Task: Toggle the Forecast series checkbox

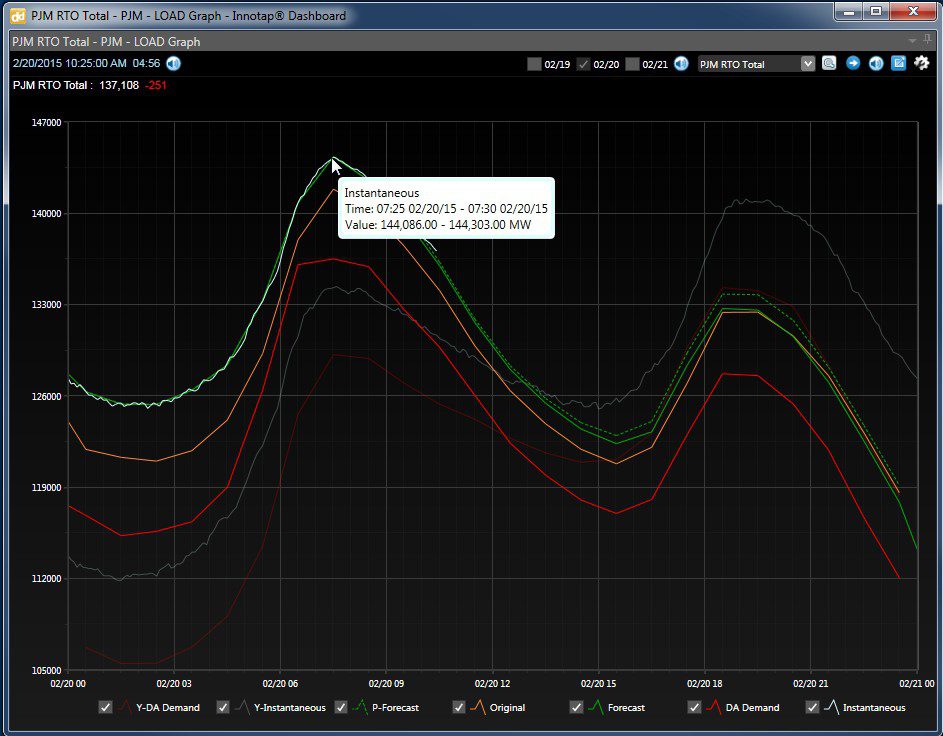Action: (576, 707)
